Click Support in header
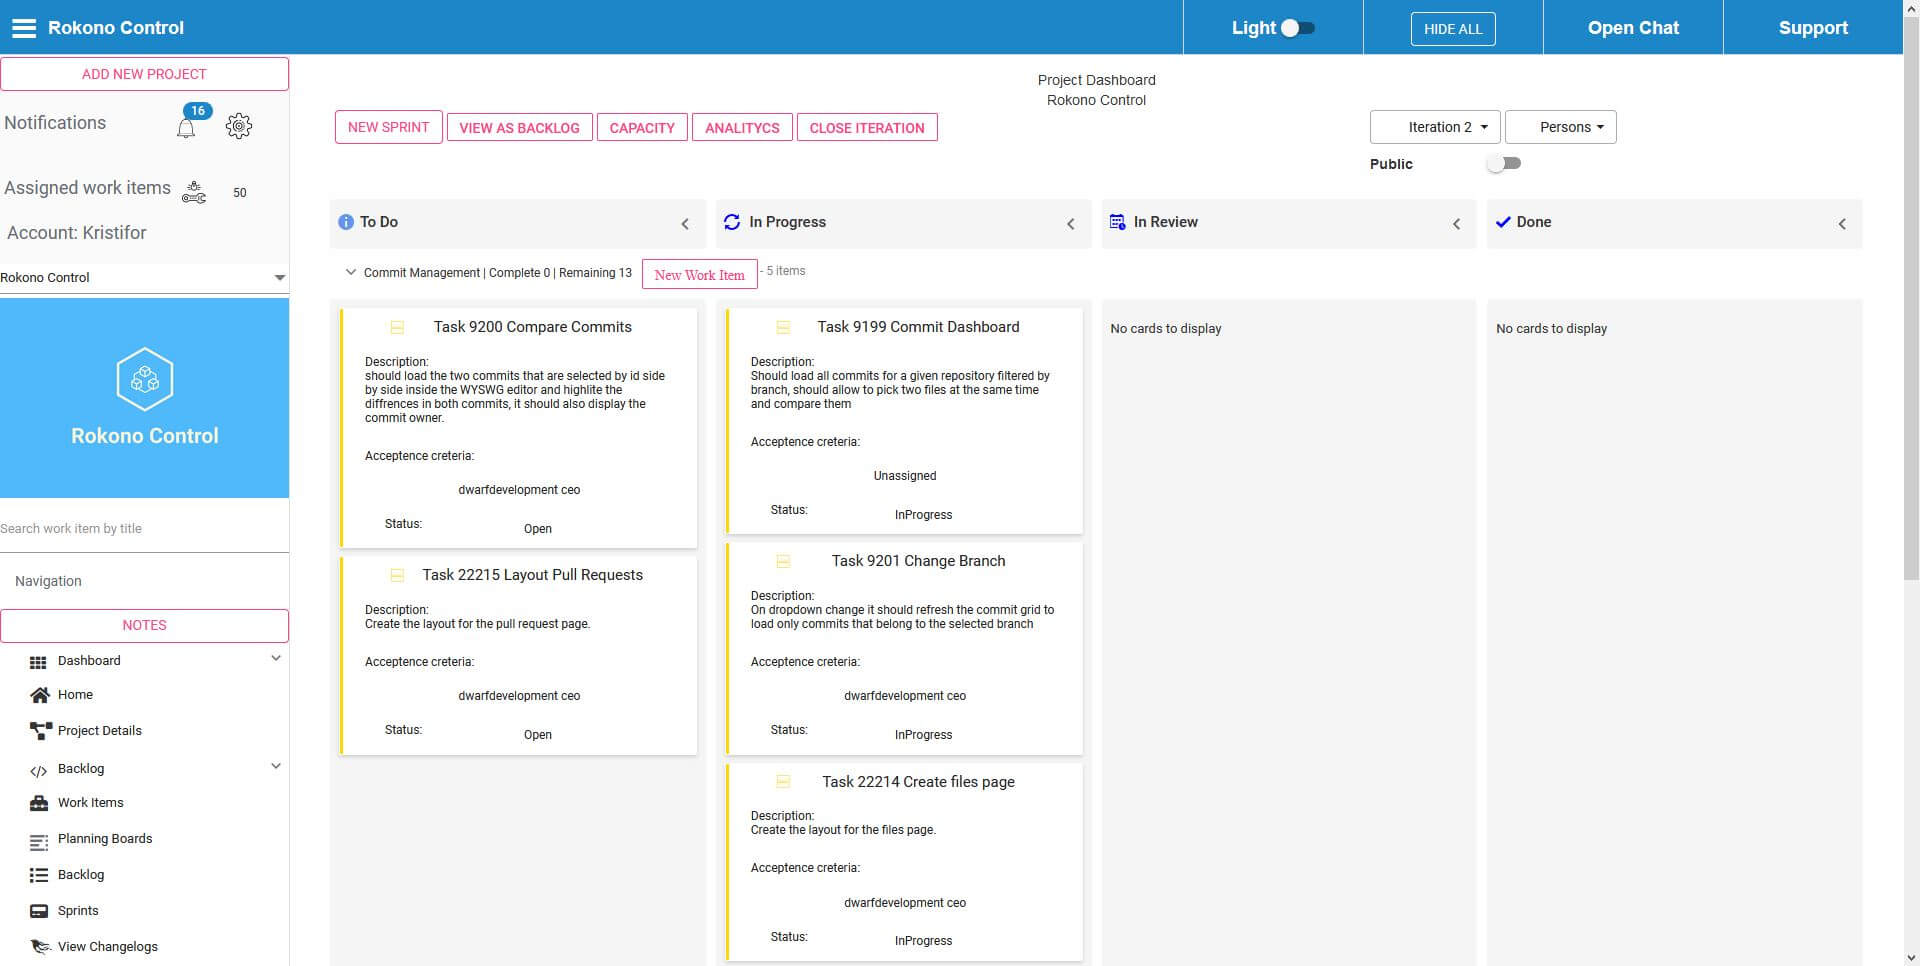Viewport: 1920px width, 966px height. tap(1813, 28)
